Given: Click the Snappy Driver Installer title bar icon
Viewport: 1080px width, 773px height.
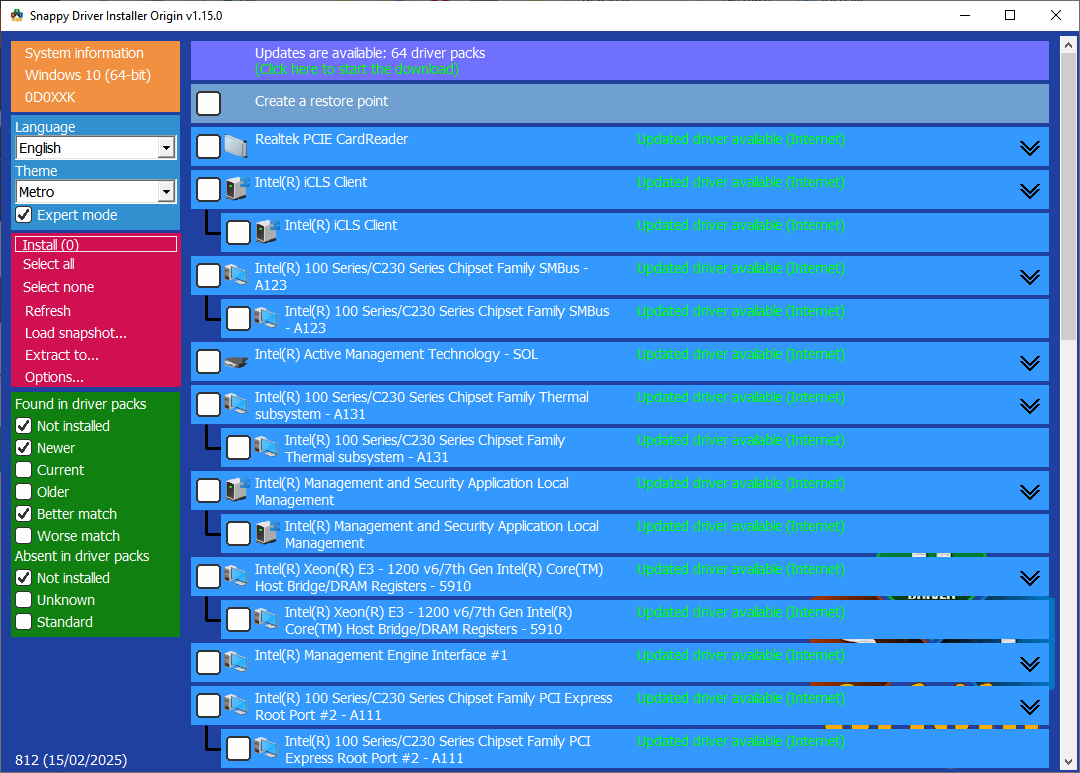Looking at the screenshot, I should (14, 15).
